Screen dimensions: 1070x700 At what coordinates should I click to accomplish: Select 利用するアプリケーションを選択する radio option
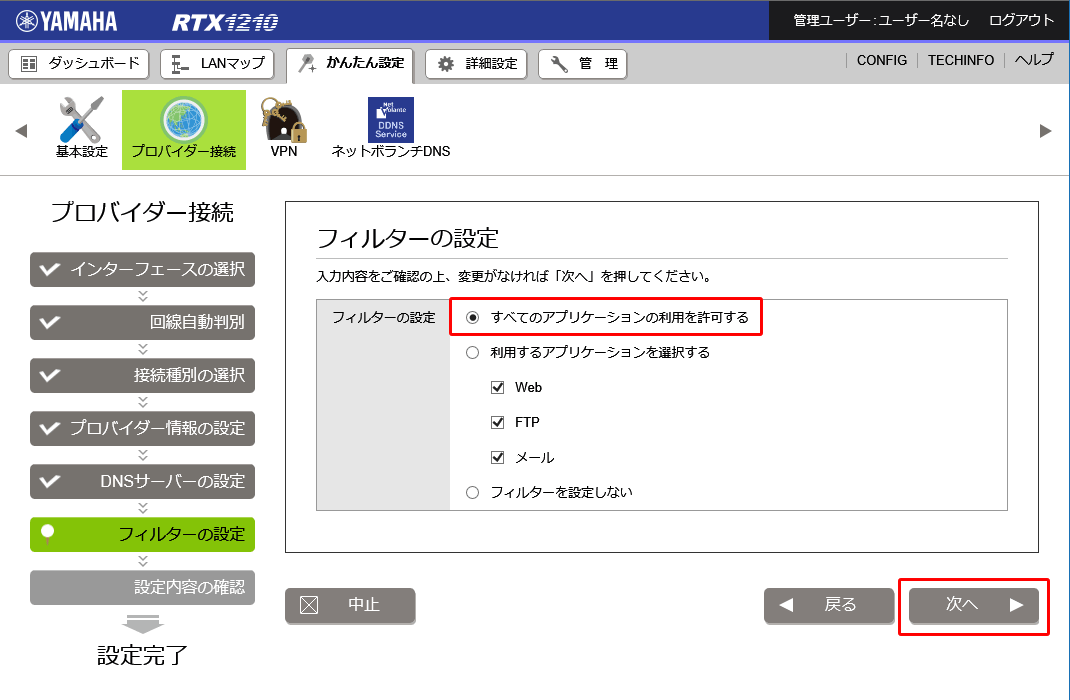(x=473, y=352)
